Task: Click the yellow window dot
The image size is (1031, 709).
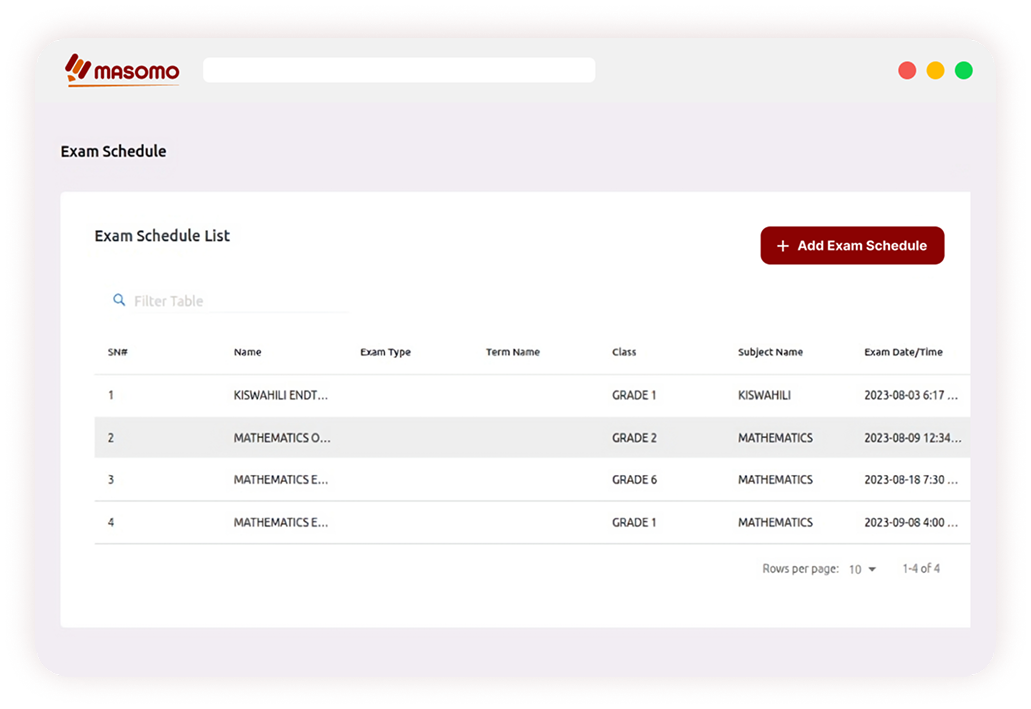Action: tap(935, 70)
